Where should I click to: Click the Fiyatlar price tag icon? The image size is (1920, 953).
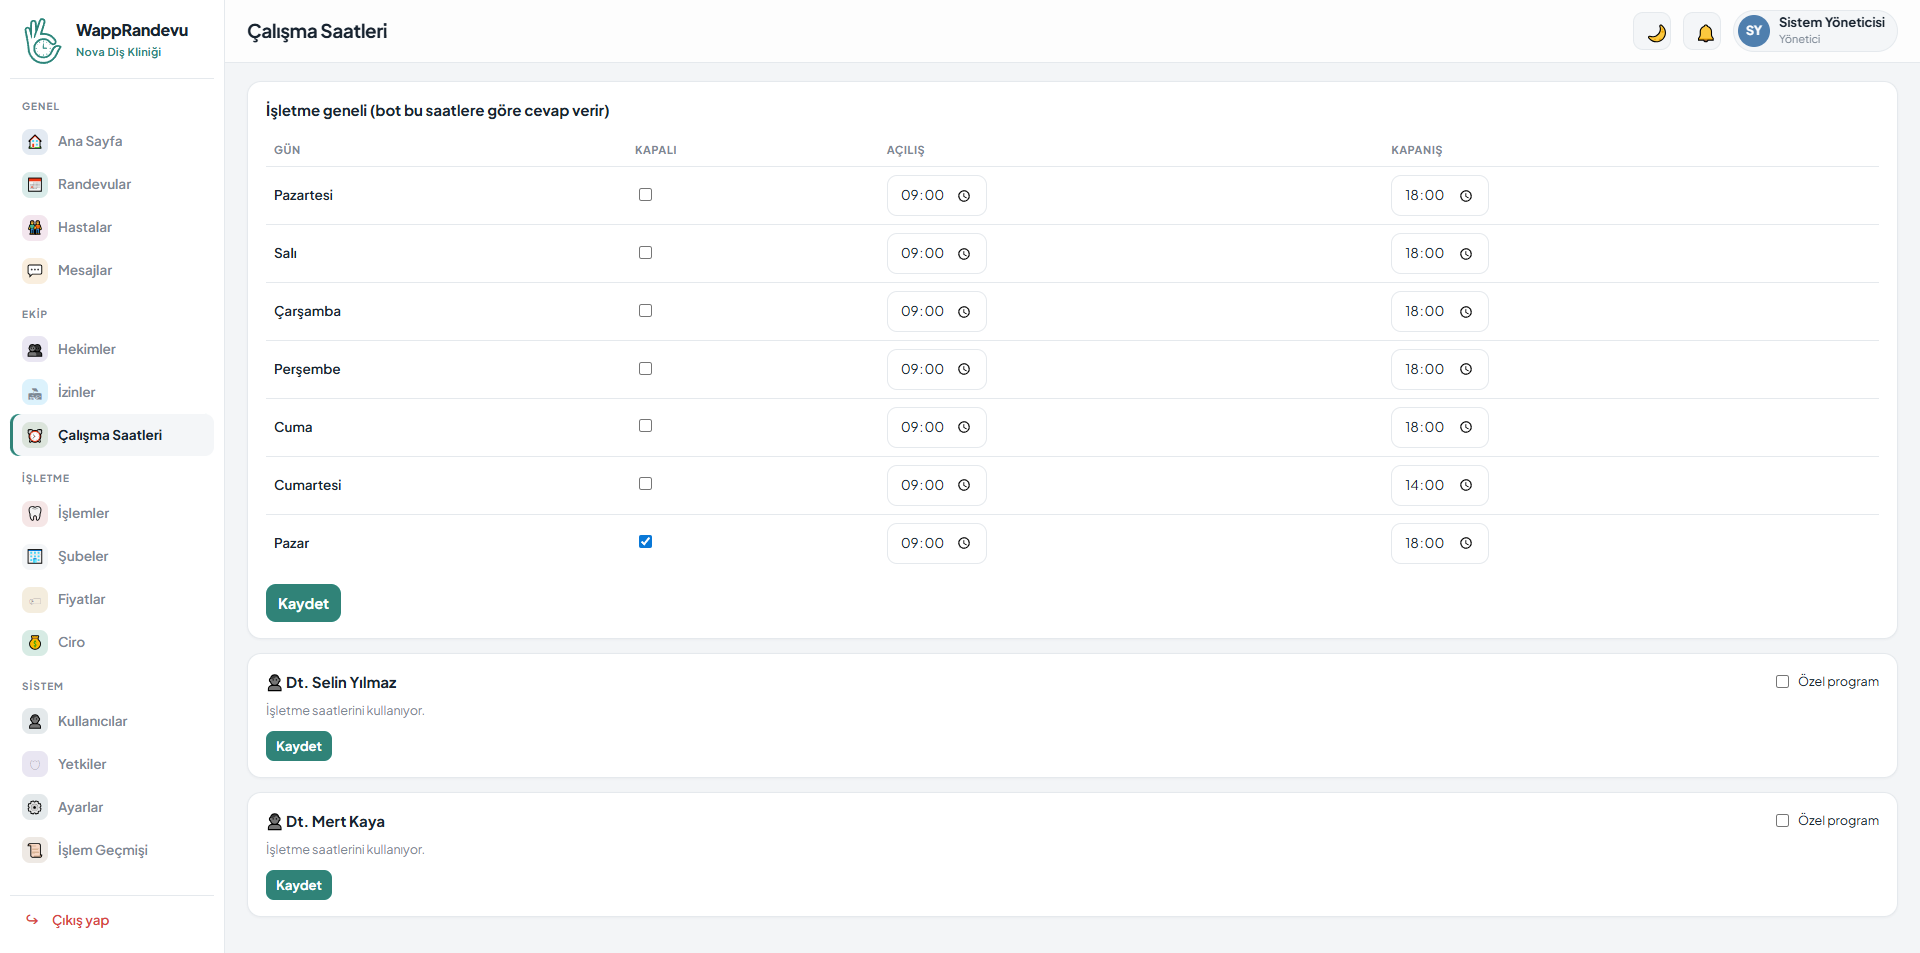35,599
